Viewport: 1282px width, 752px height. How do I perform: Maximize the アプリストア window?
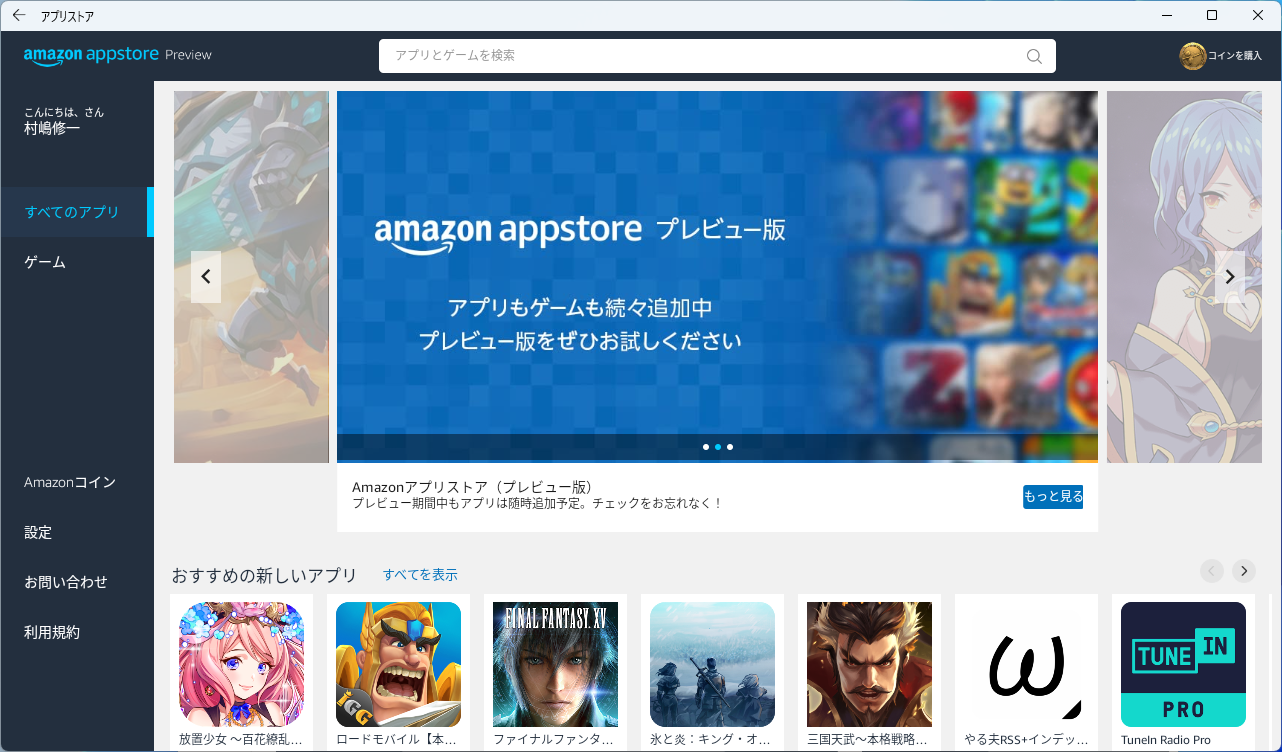click(1212, 15)
